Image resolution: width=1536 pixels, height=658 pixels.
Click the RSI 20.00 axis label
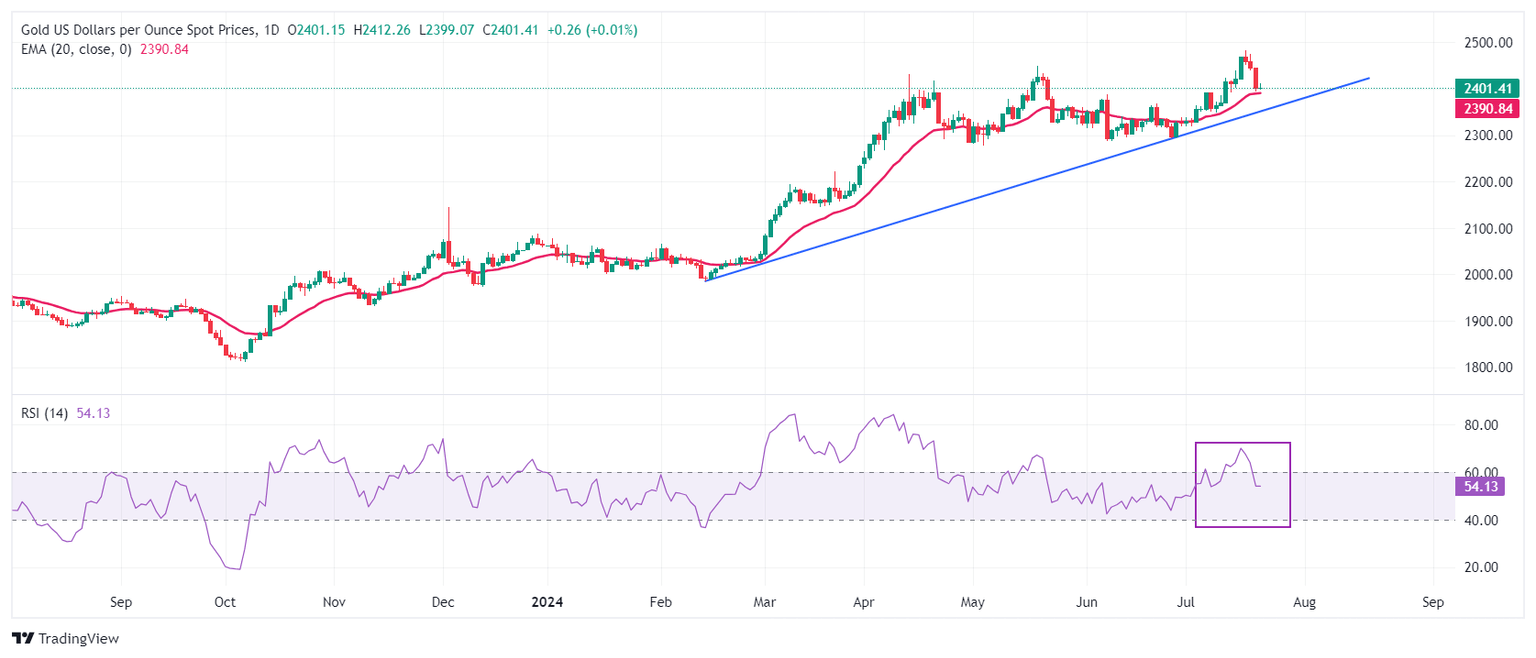coord(1476,567)
